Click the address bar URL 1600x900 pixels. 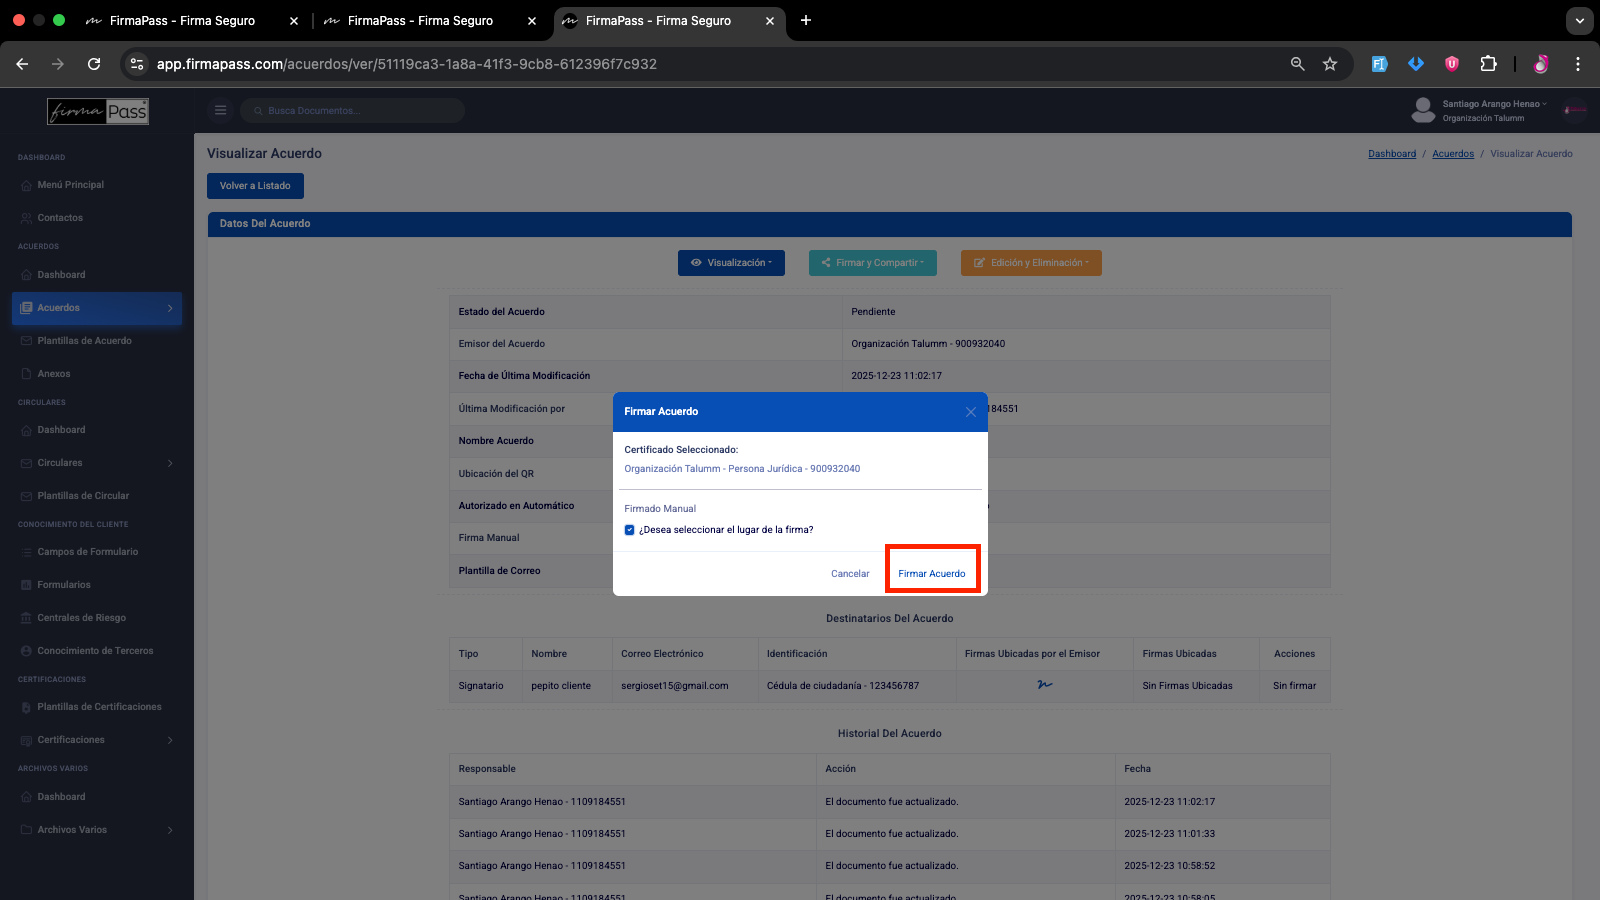[x=406, y=64]
